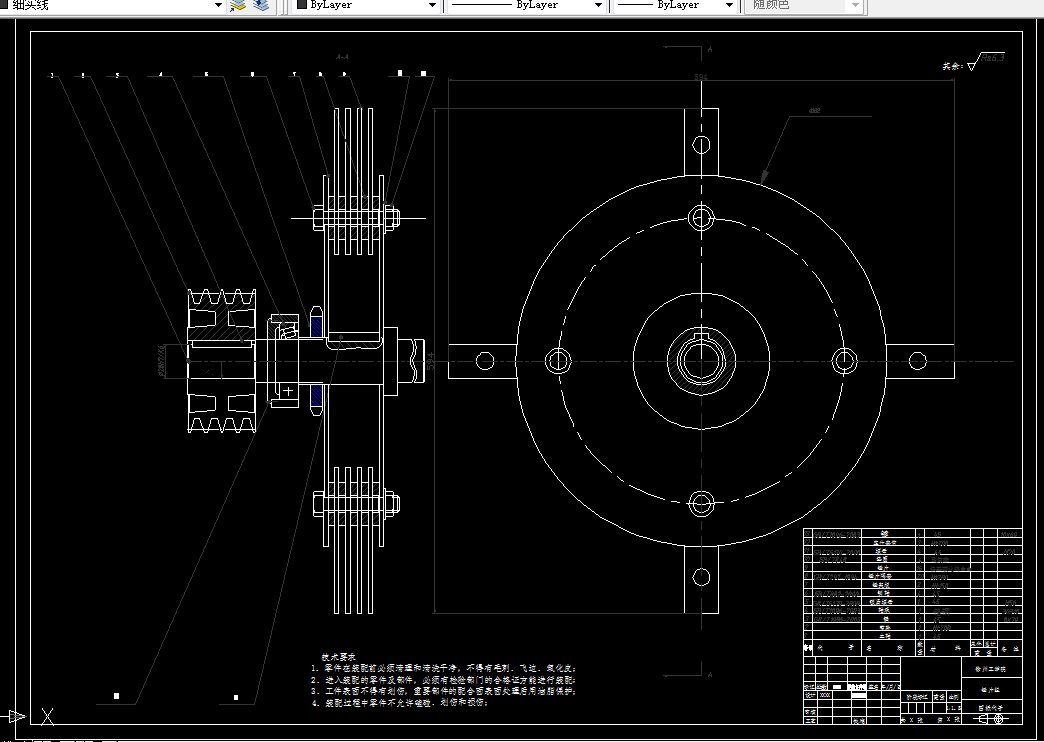The height and width of the screenshot is (742, 1044).
Task: Click the layer previous icon
Action: click(x=261, y=5)
